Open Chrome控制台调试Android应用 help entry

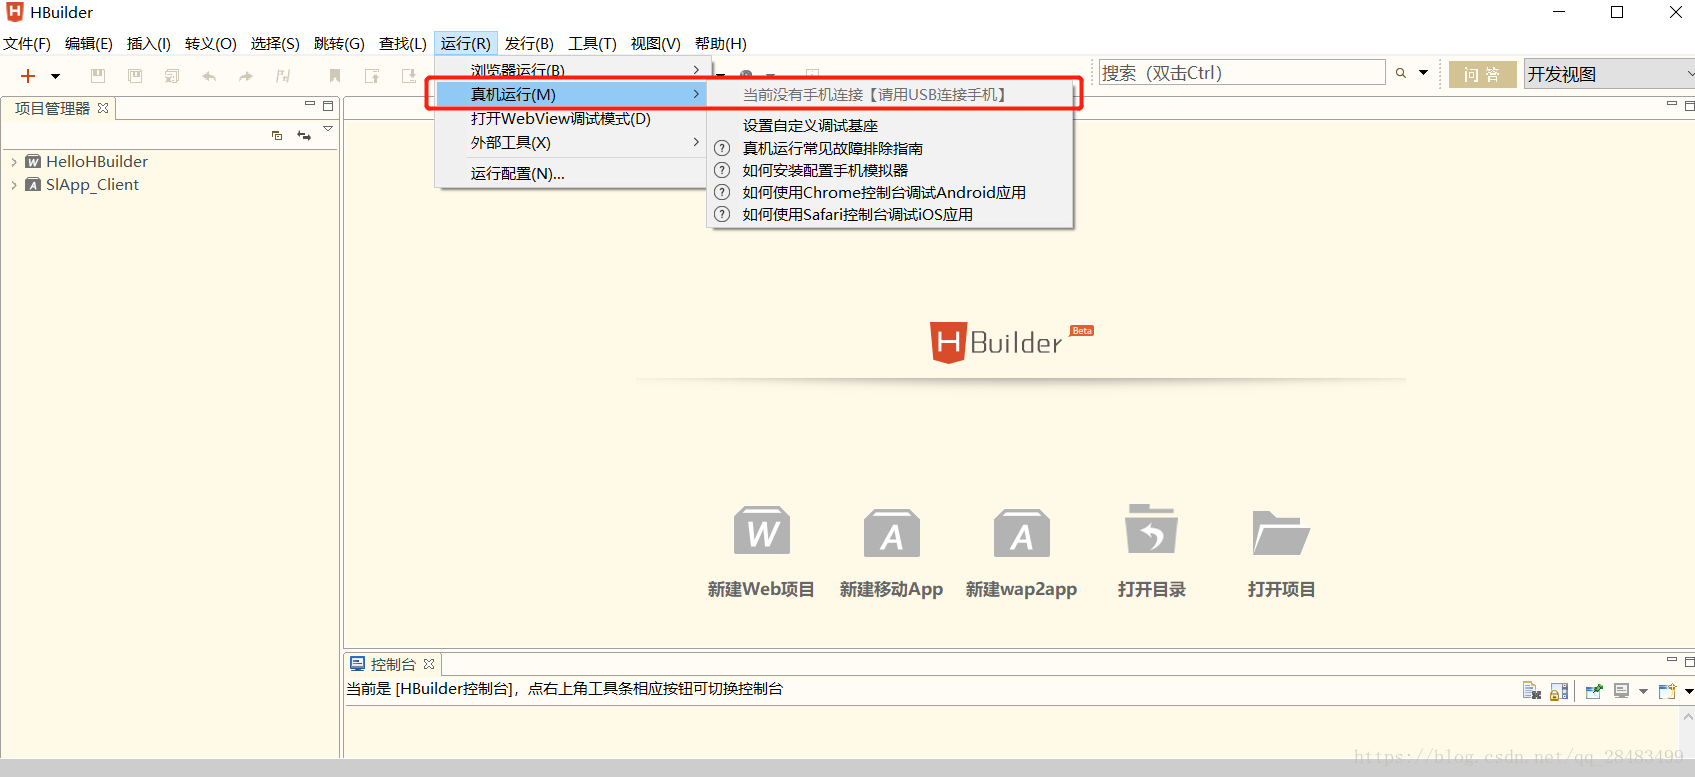pos(890,192)
